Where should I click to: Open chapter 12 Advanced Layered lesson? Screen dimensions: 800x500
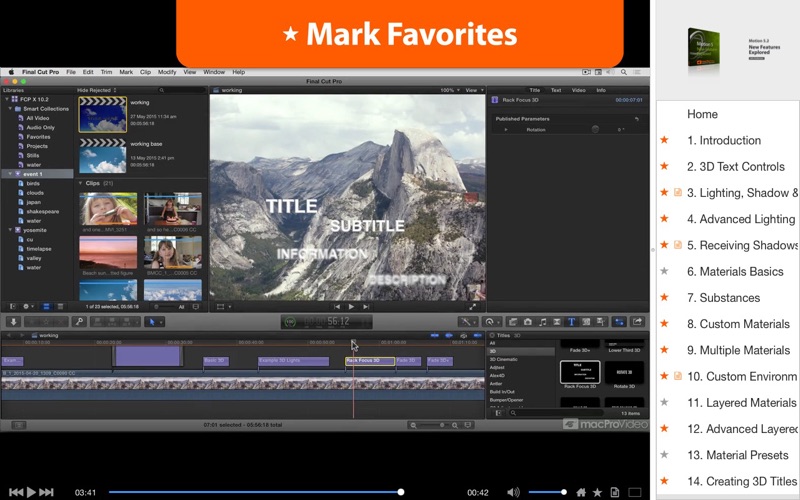tap(742, 429)
